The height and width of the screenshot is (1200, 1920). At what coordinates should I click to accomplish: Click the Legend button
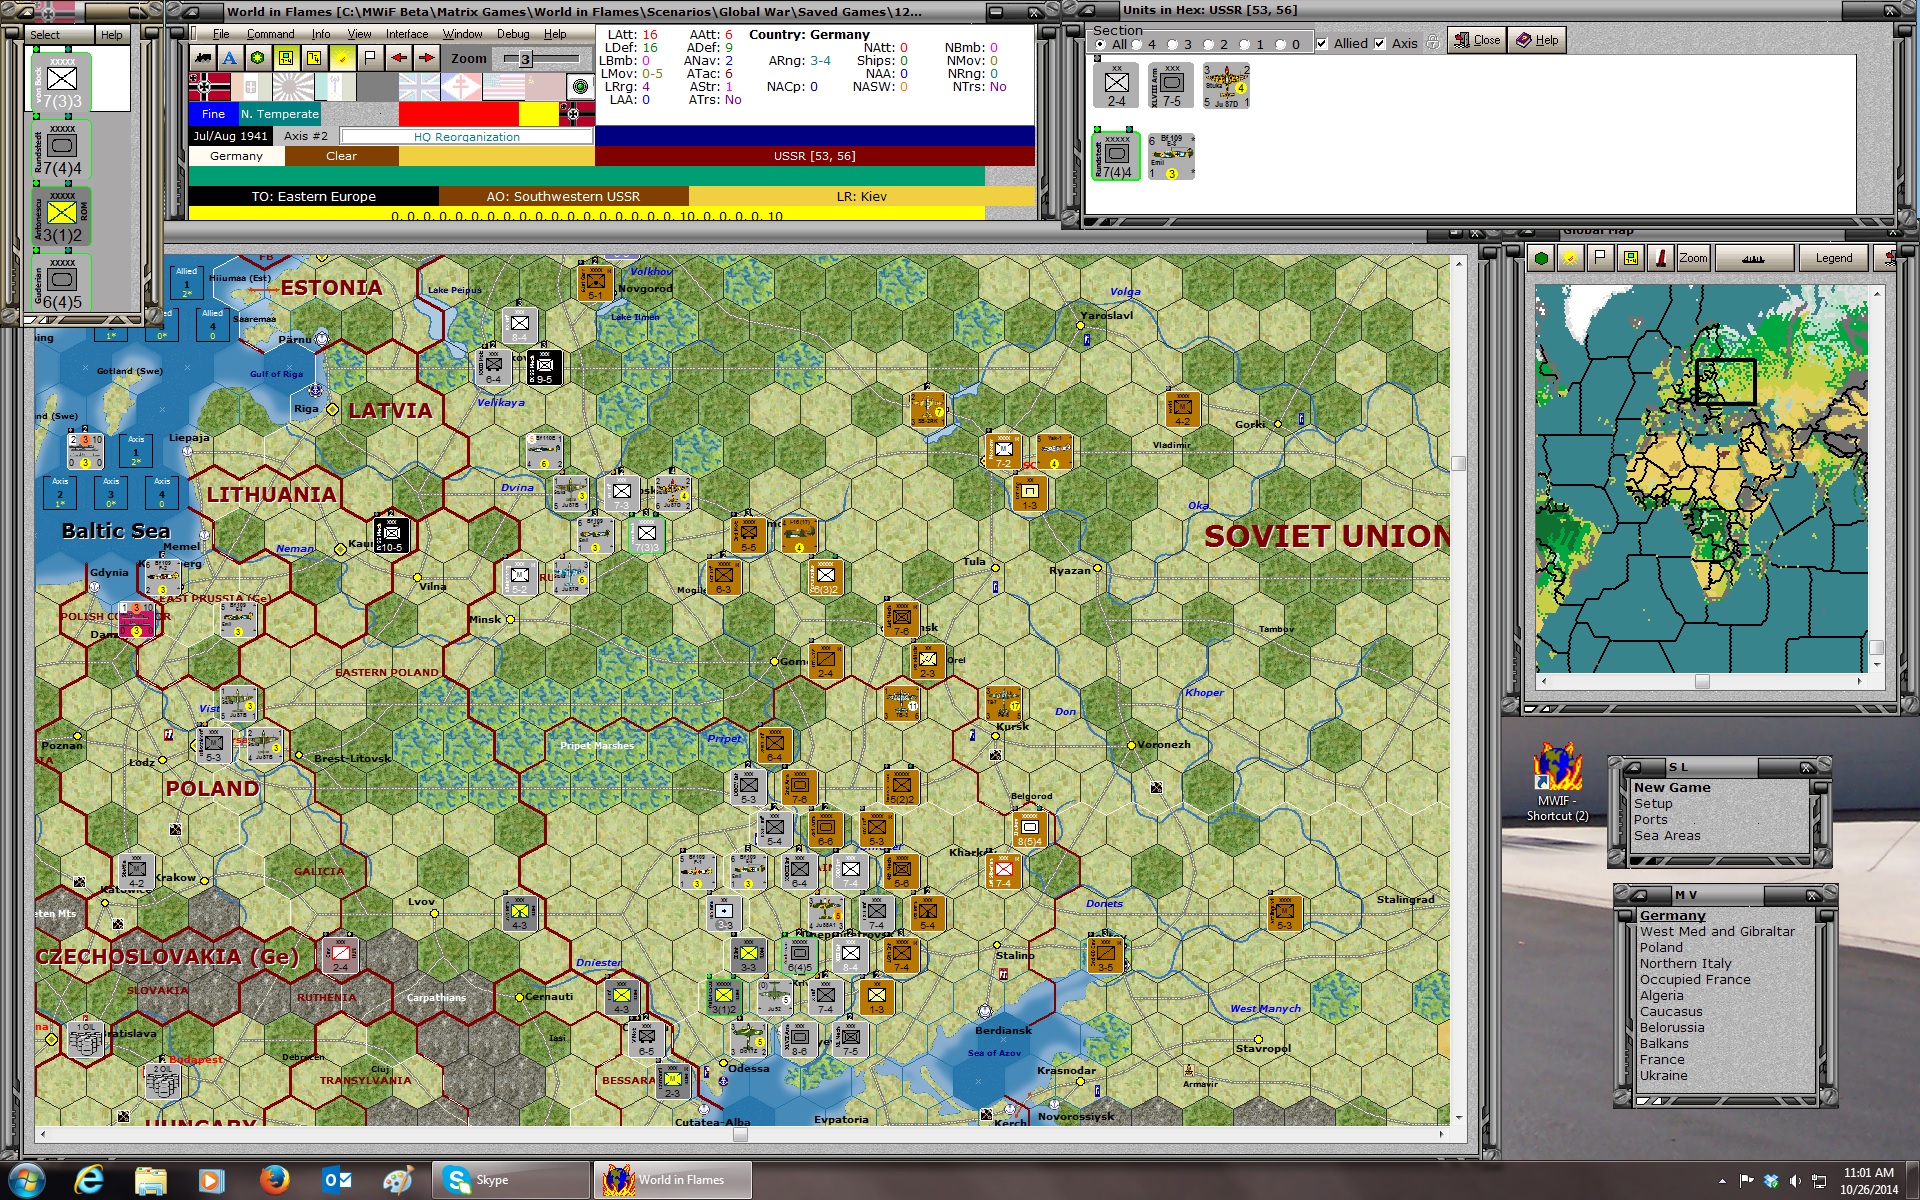[1834, 258]
